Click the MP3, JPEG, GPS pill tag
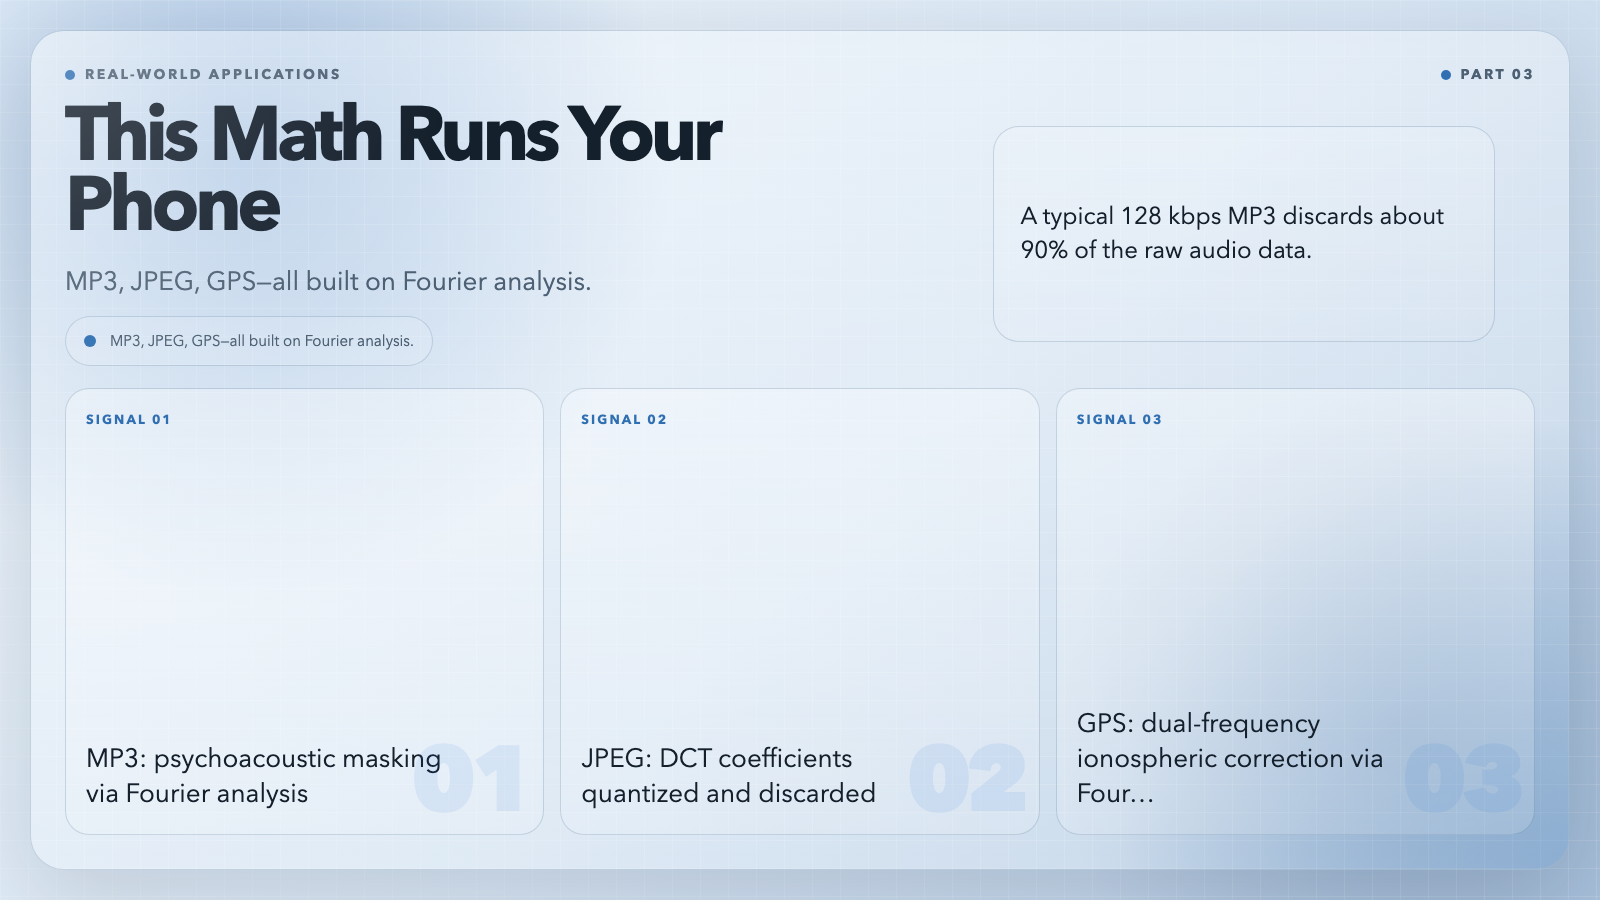 click(x=249, y=341)
